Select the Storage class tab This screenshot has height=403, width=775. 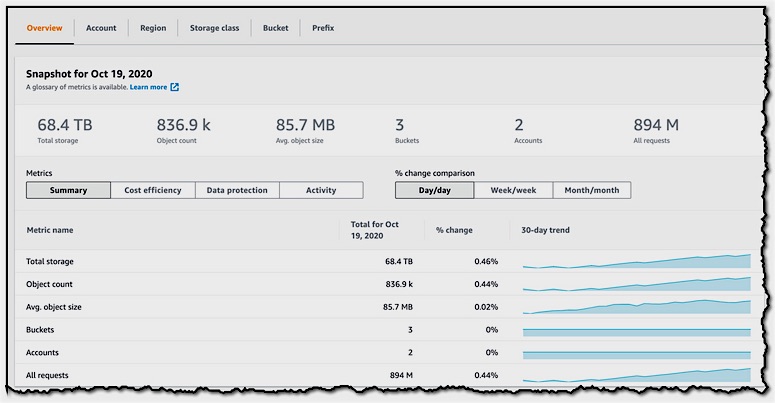214,28
